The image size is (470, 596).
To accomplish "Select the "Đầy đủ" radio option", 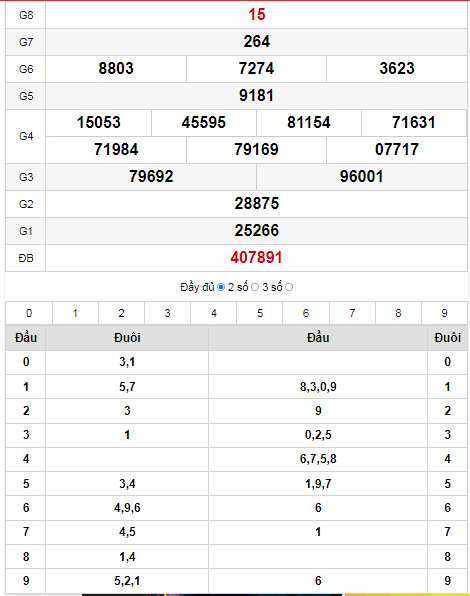I will pos(221,287).
